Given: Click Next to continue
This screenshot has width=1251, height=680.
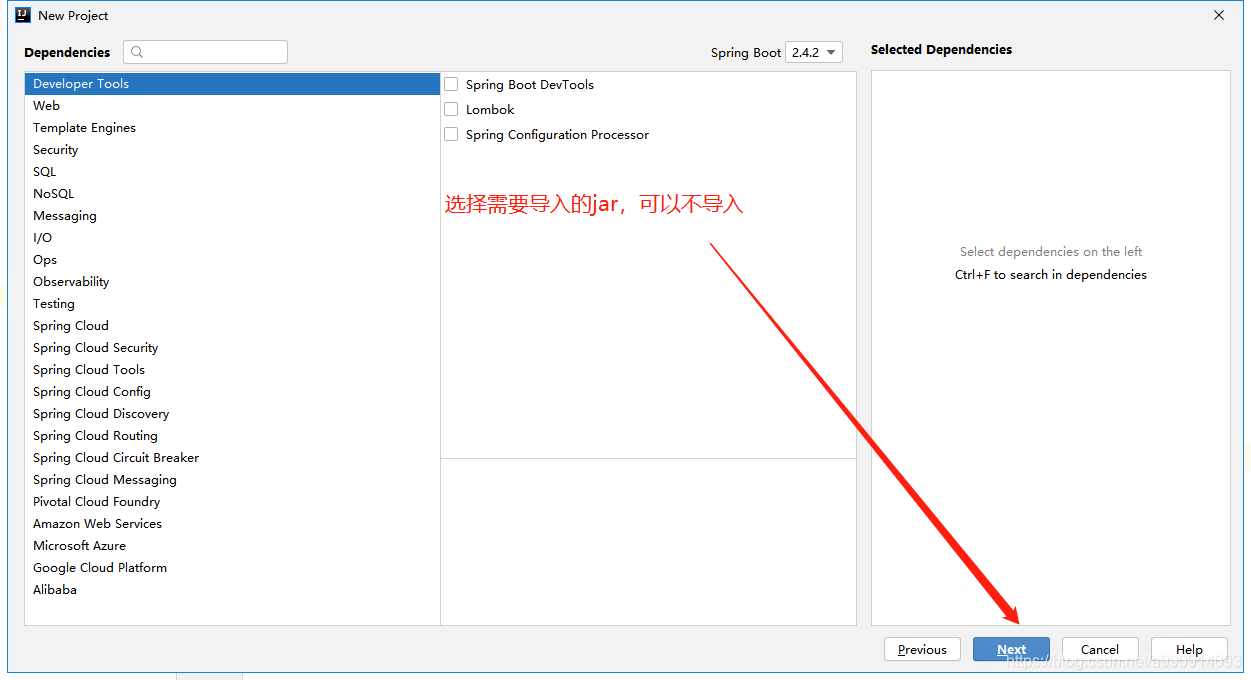Looking at the screenshot, I should 1011,649.
